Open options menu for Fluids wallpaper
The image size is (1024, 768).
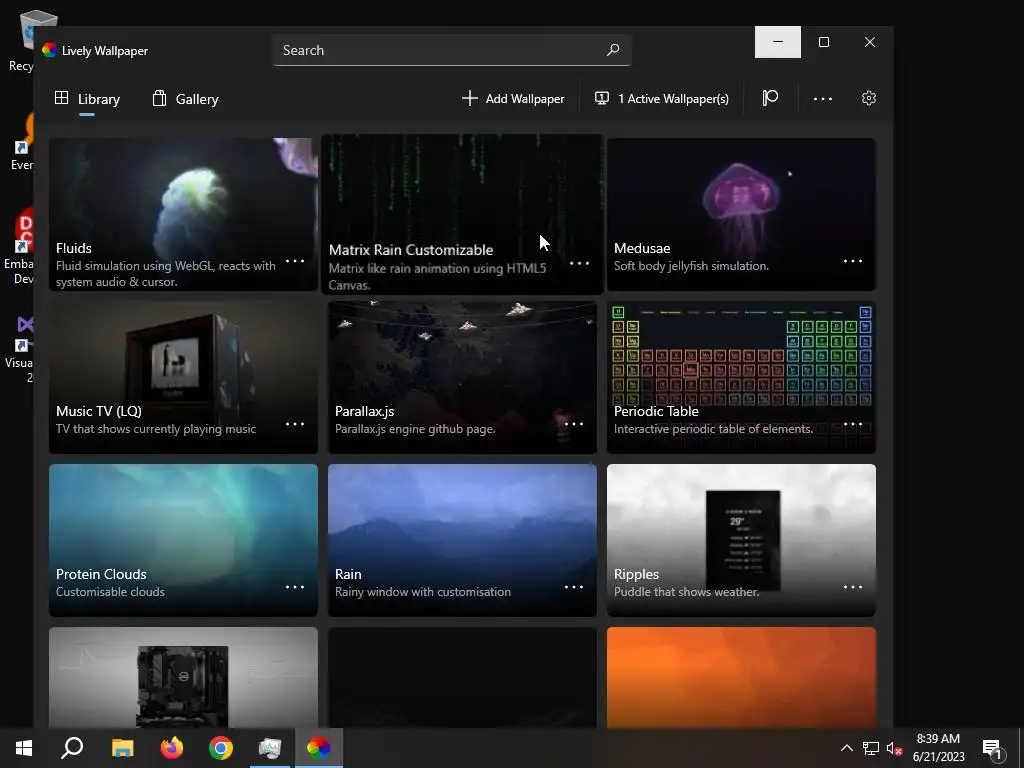pyautogui.click(x=295, y=261)
